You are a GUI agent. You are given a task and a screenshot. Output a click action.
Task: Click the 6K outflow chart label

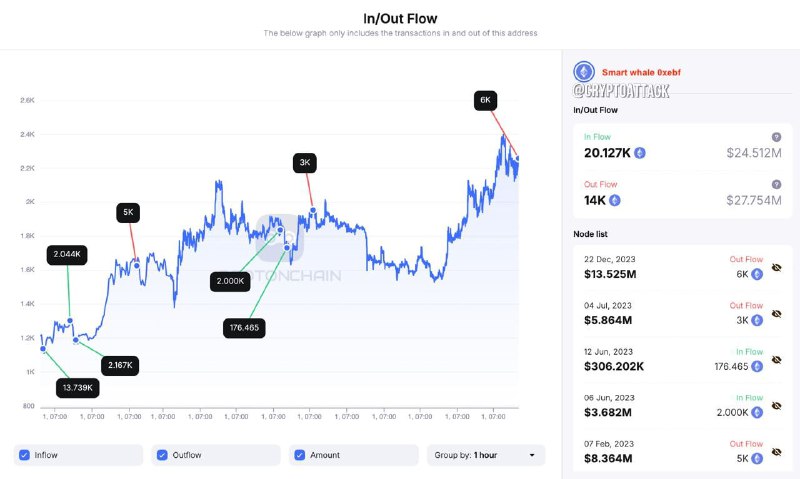485,100
